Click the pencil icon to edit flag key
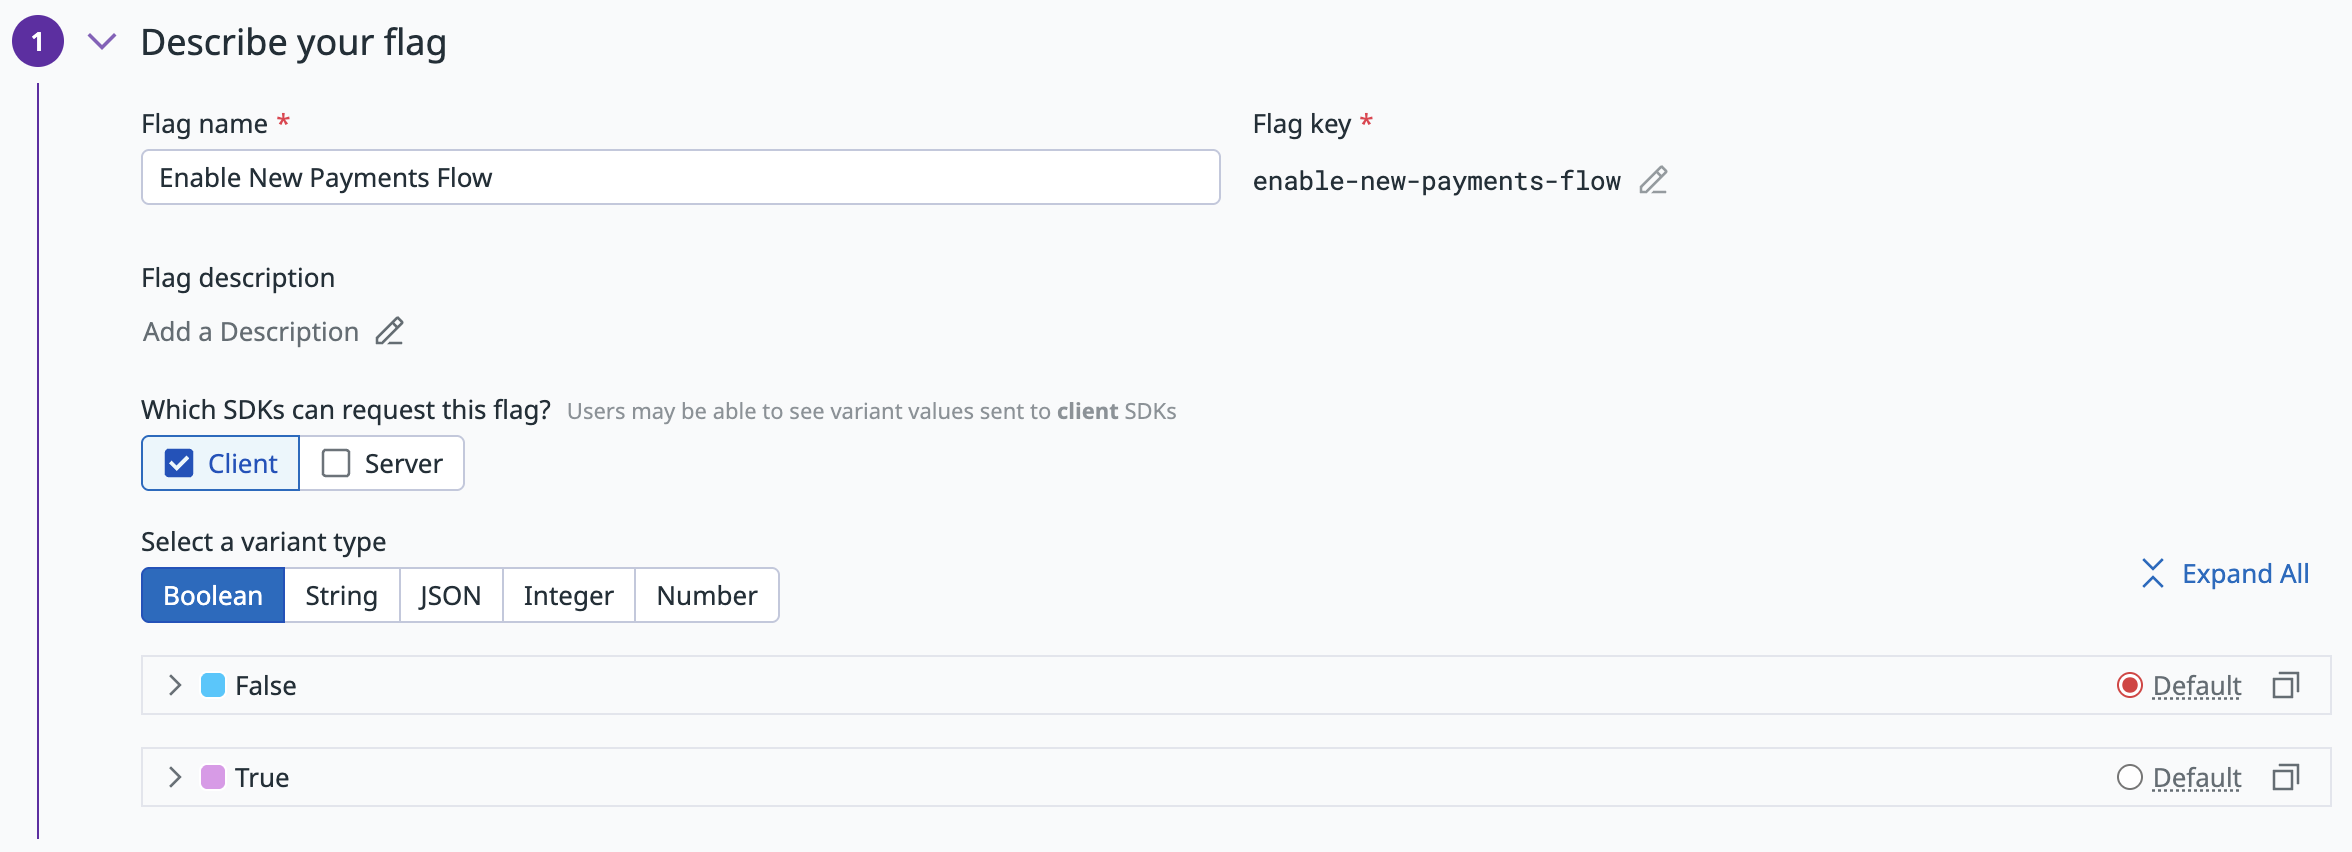Viewport: 2352px width, 852px height. (x=1653, y=180)
